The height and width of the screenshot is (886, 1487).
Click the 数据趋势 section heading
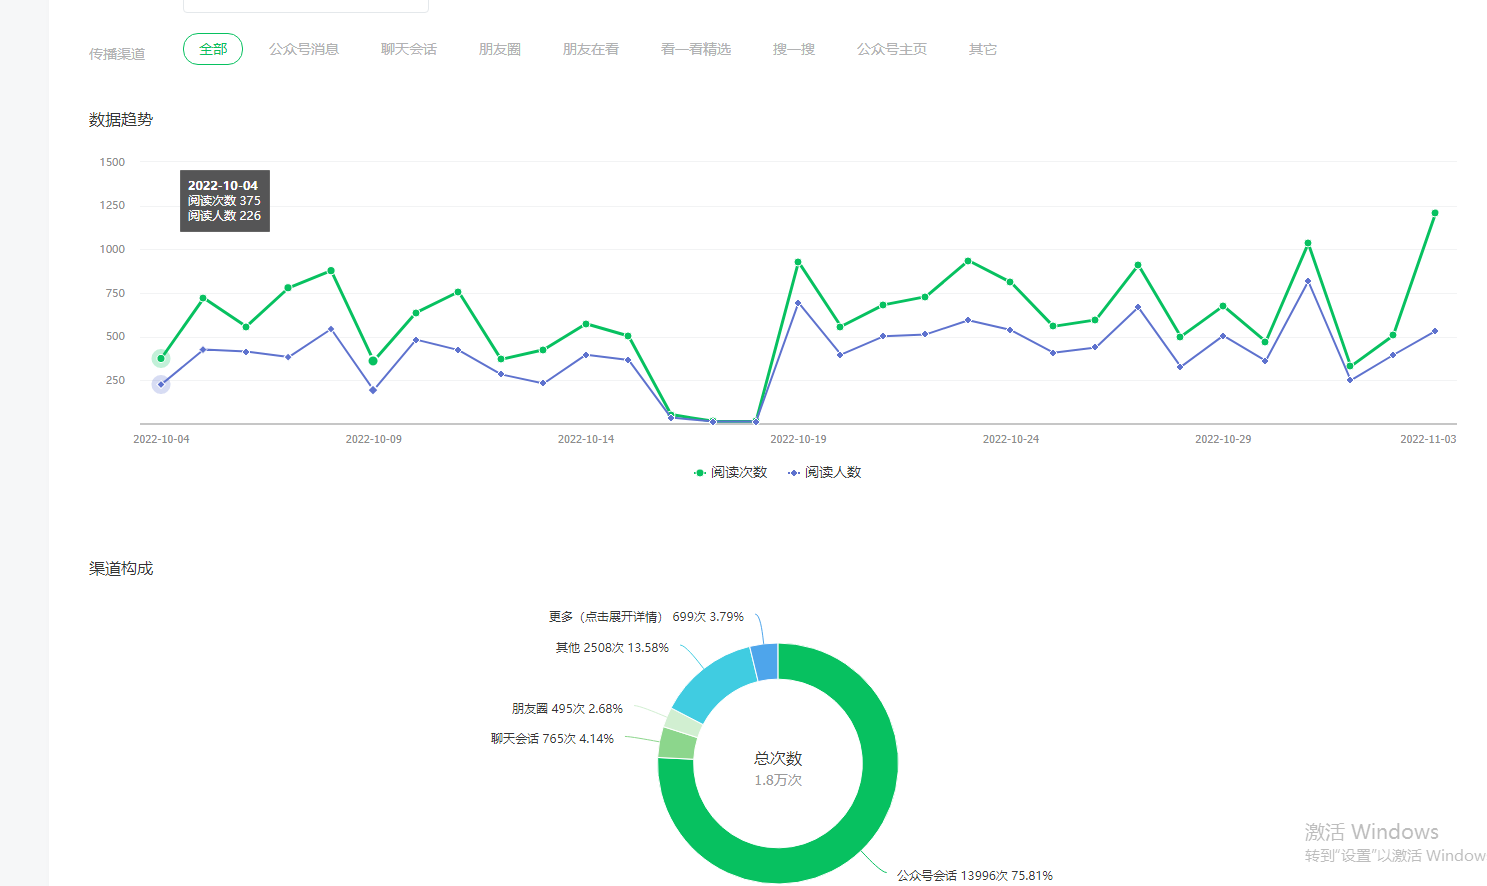click(121, 120)
